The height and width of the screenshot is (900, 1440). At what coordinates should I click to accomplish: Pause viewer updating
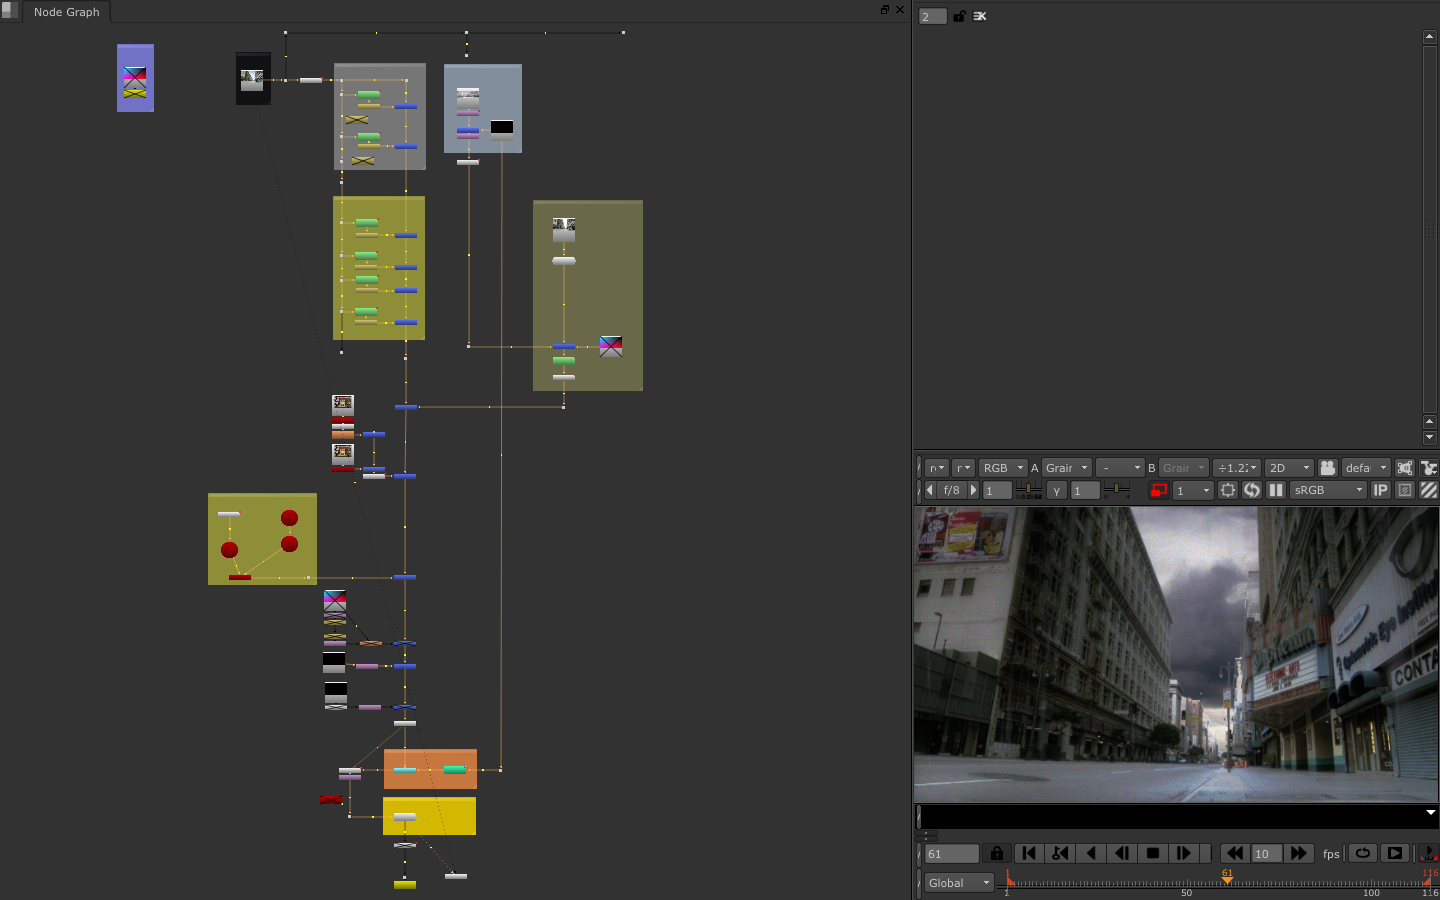pos(1276,490)
